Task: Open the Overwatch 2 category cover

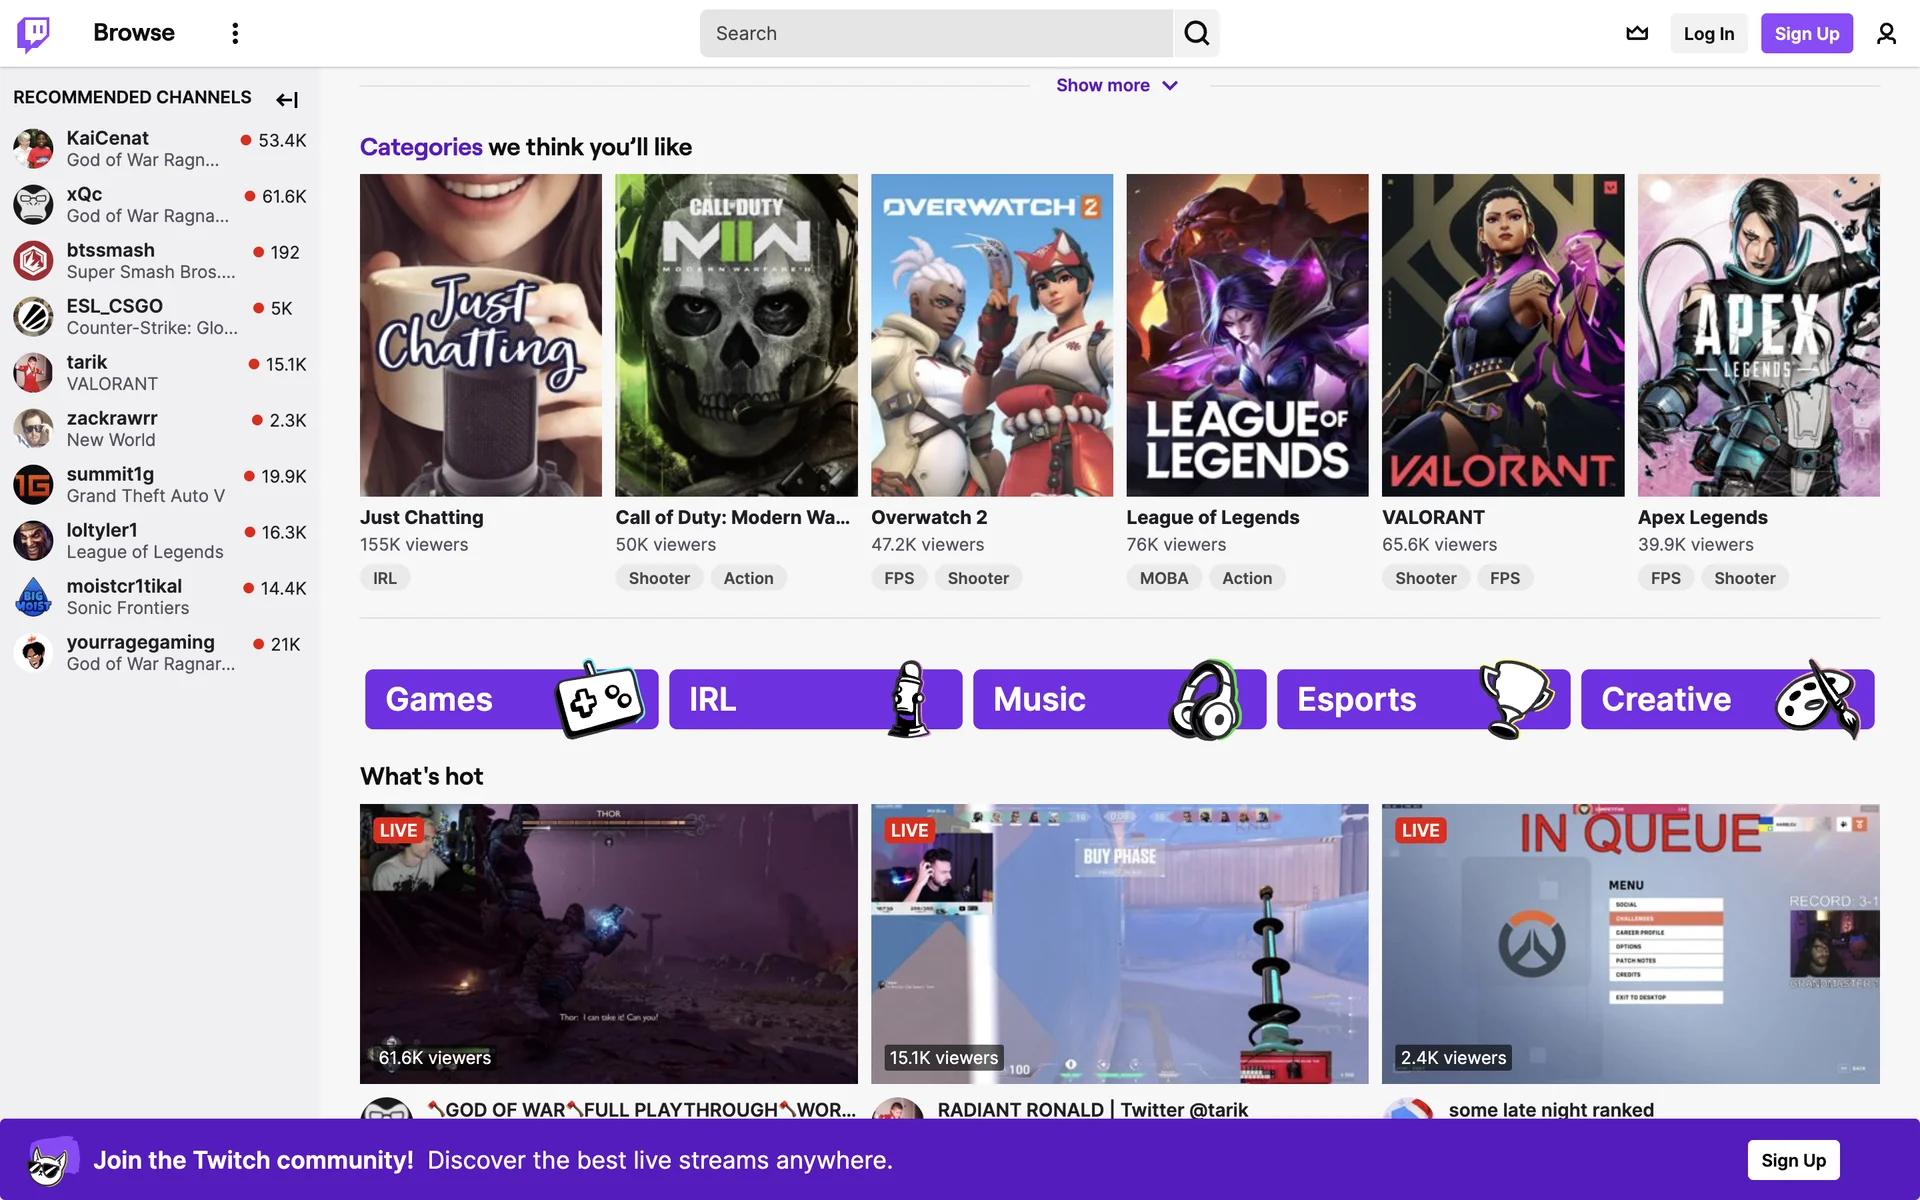Action: [x=991, y=335]
